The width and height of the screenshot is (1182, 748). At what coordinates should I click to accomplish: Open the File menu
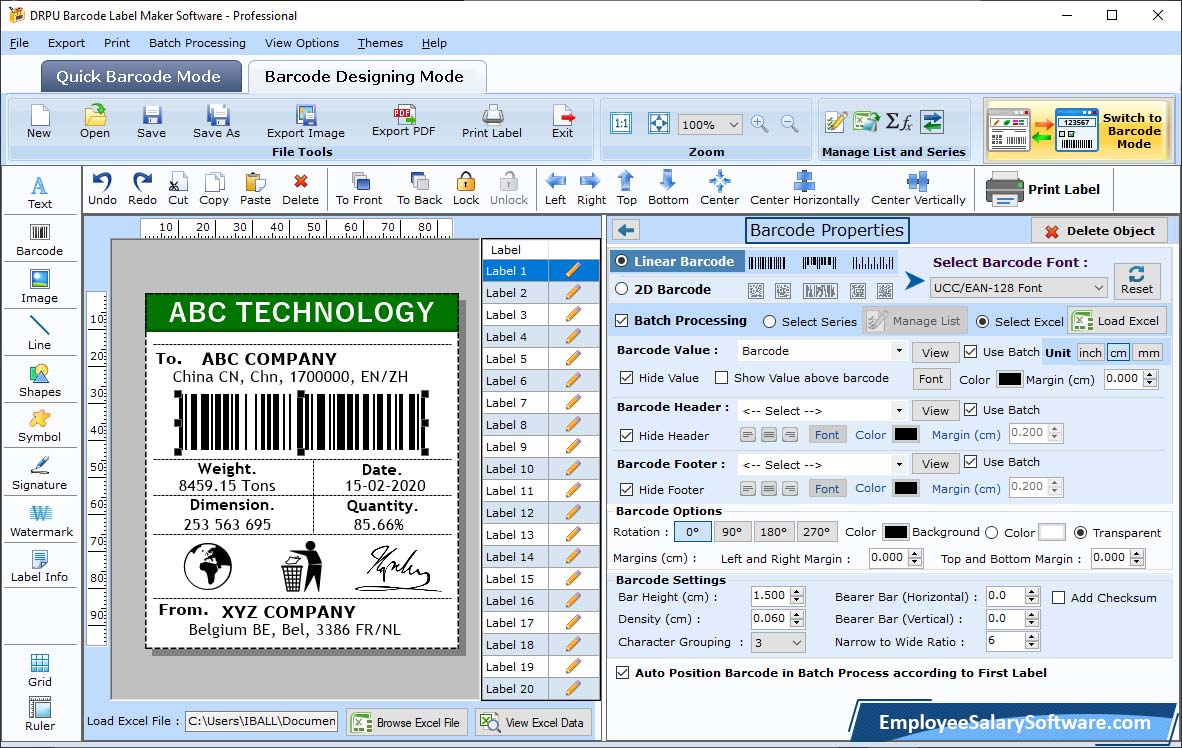click(x=19, y=43)
